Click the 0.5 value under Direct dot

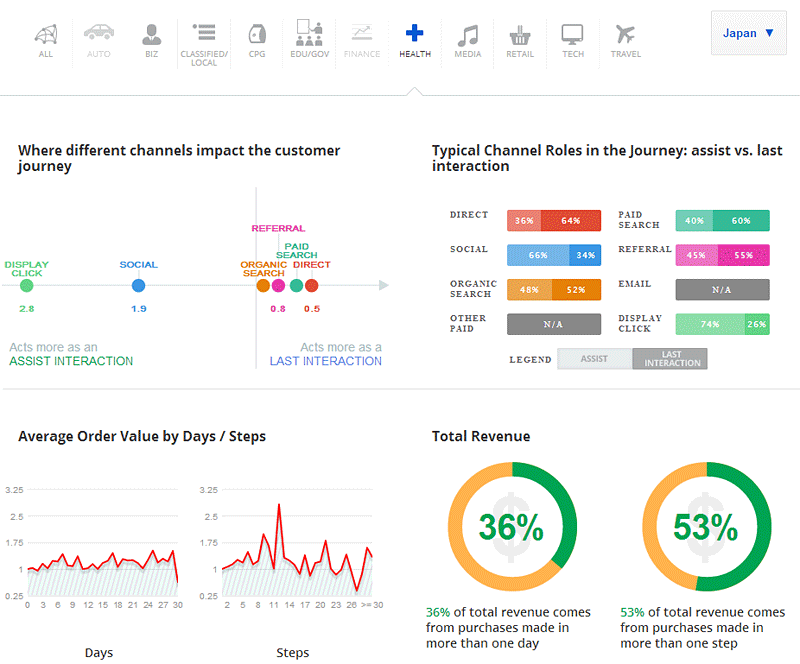[x=312, y=309]
